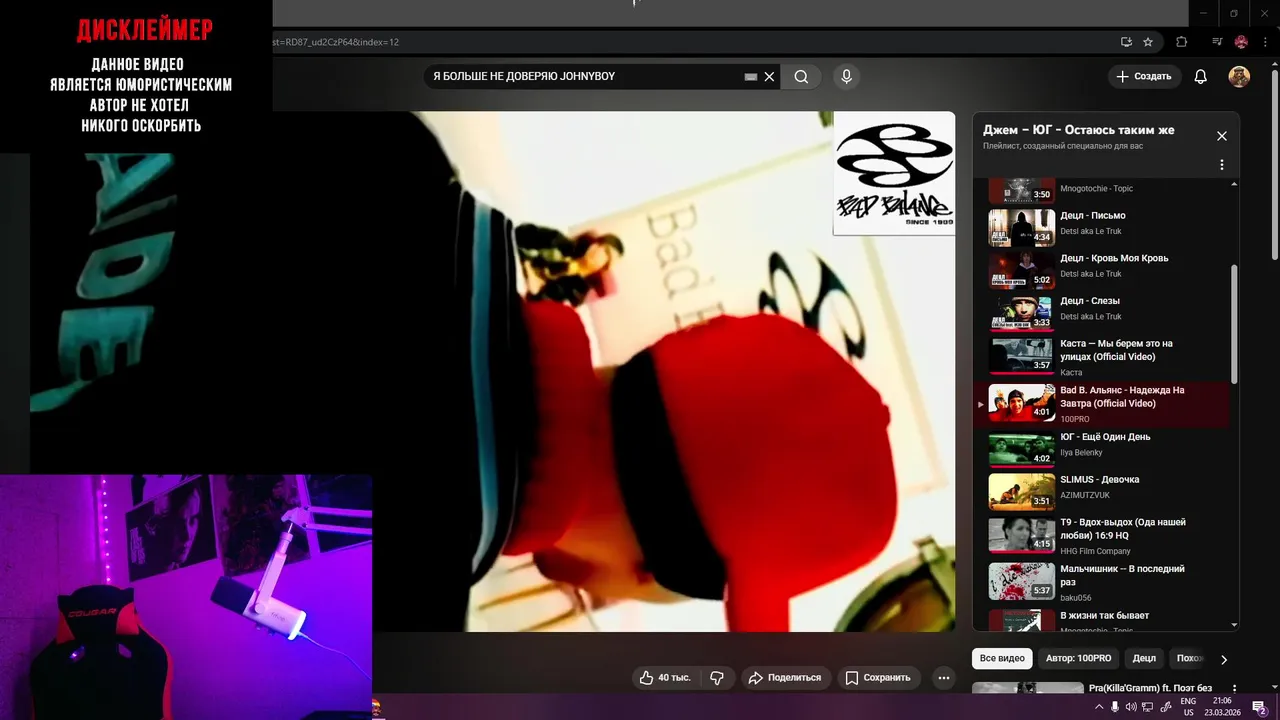The width and height of the screenshot is (1280, 720).
Task: Click the Поделиться share button
Action: pos(785,677)
